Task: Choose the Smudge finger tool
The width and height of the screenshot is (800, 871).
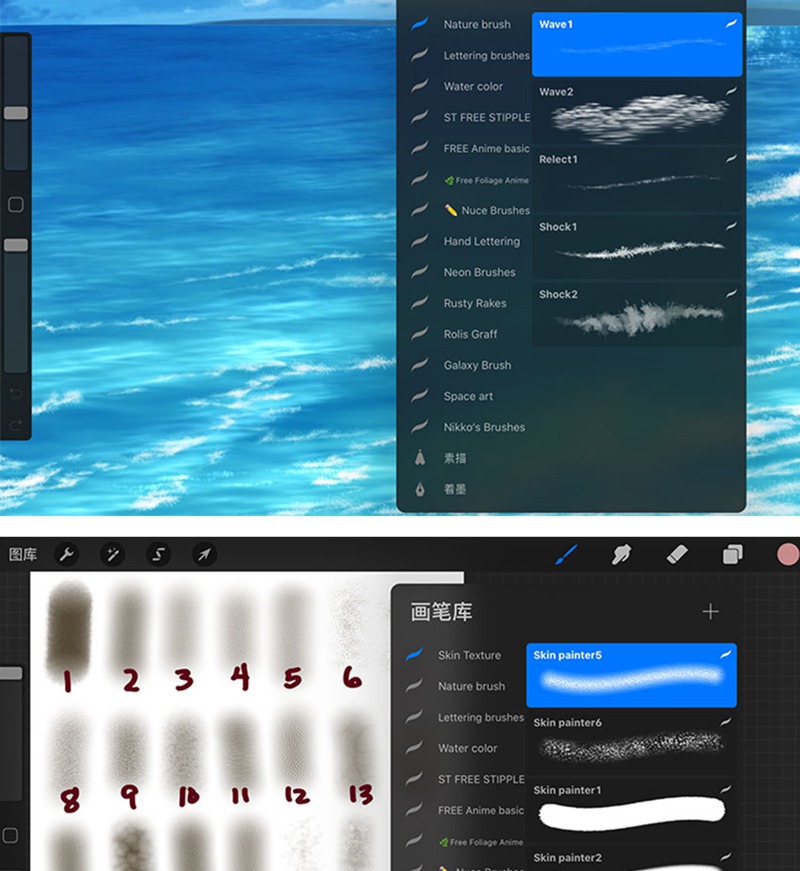Action: point(622,554)
